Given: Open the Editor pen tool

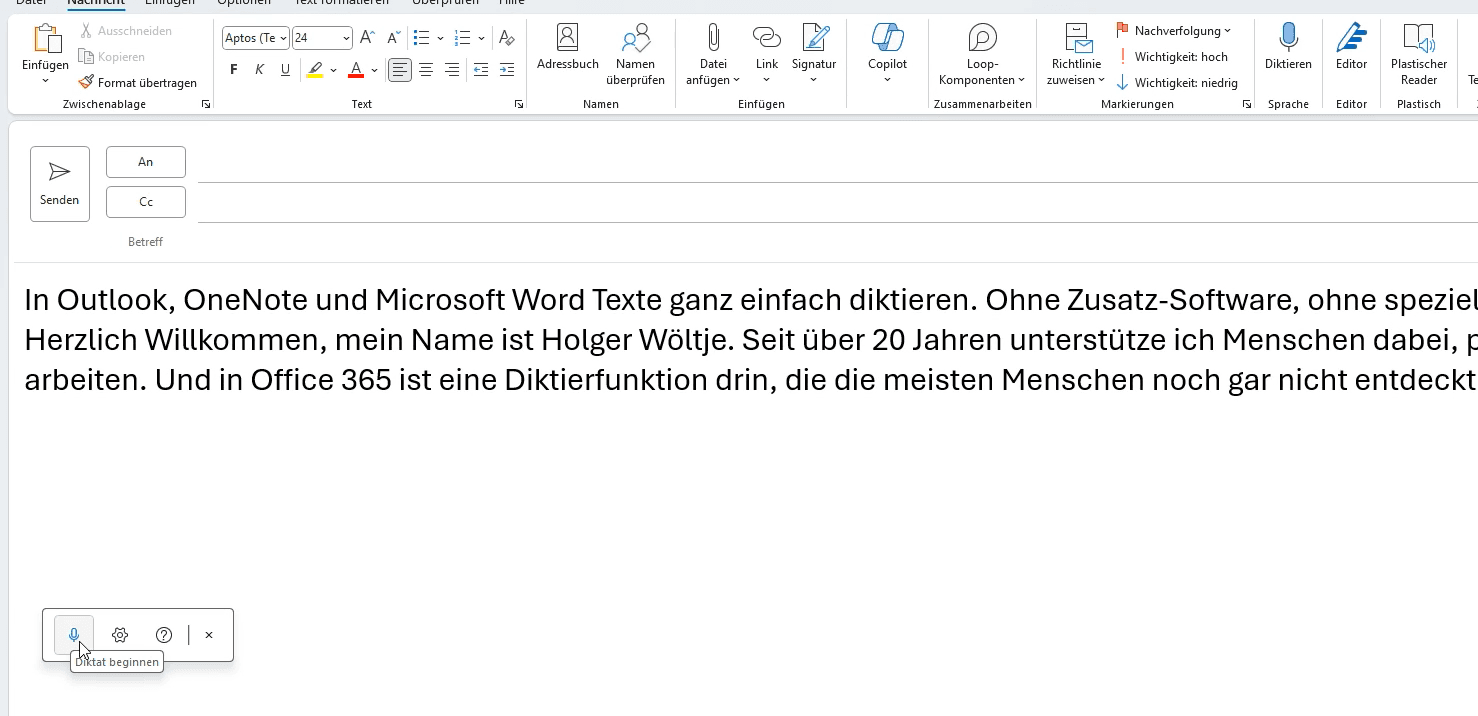Looking at the screenshot, I should click(x=1351, y=48).
